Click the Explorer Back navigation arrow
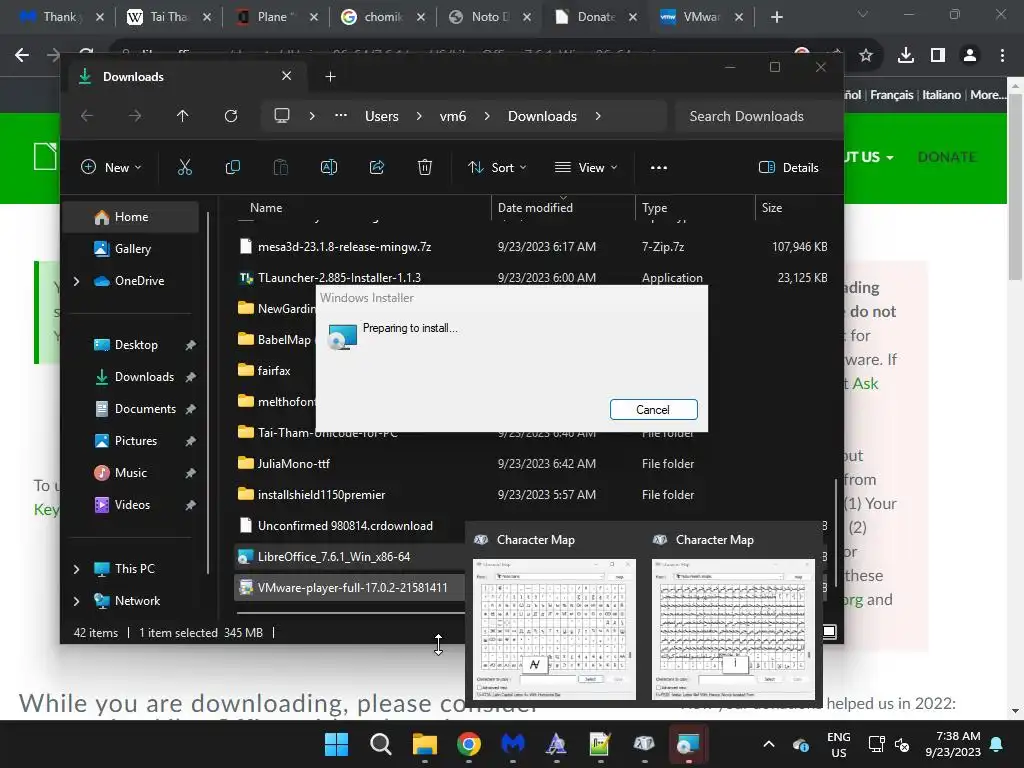This screenshot has width=1024, height=768. [87, 116]
